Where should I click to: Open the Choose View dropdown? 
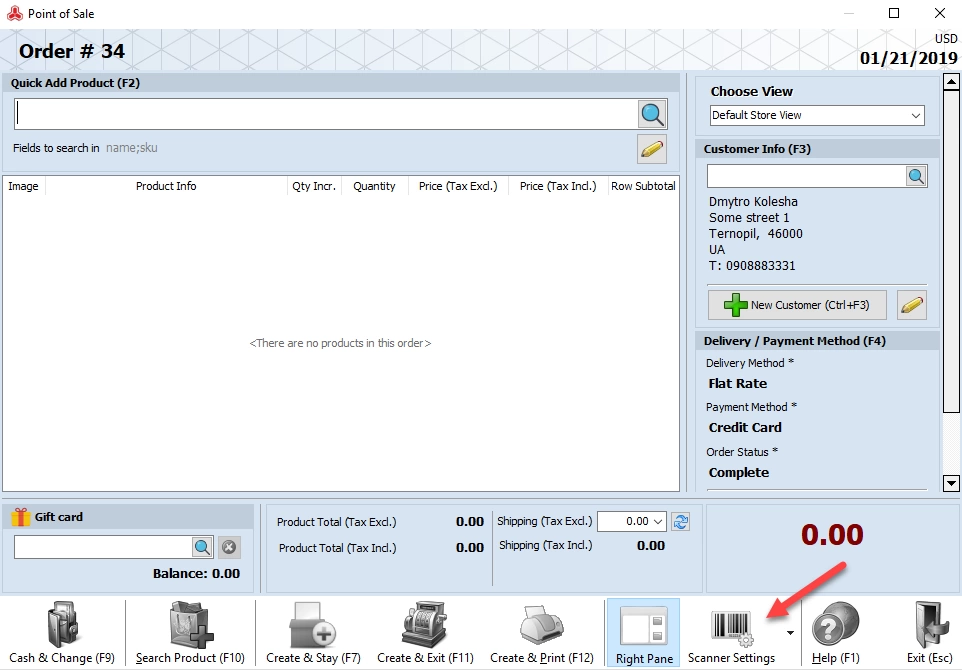(817, 115)
